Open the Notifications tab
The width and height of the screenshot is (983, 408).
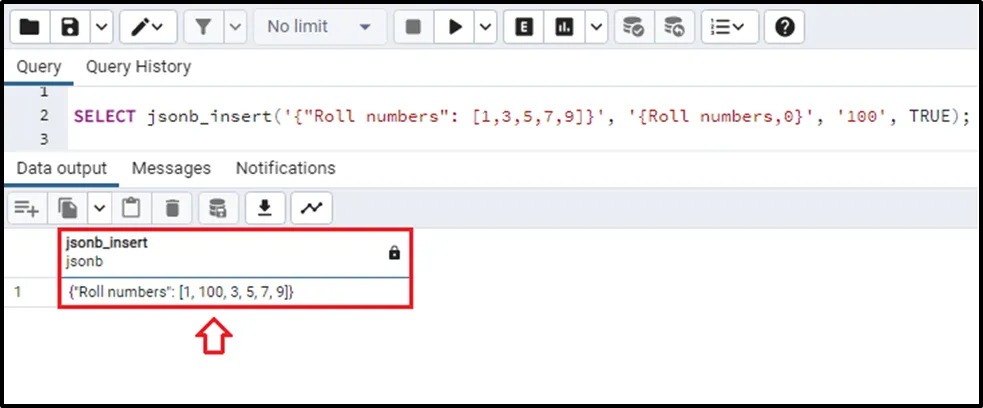point(285,168)
